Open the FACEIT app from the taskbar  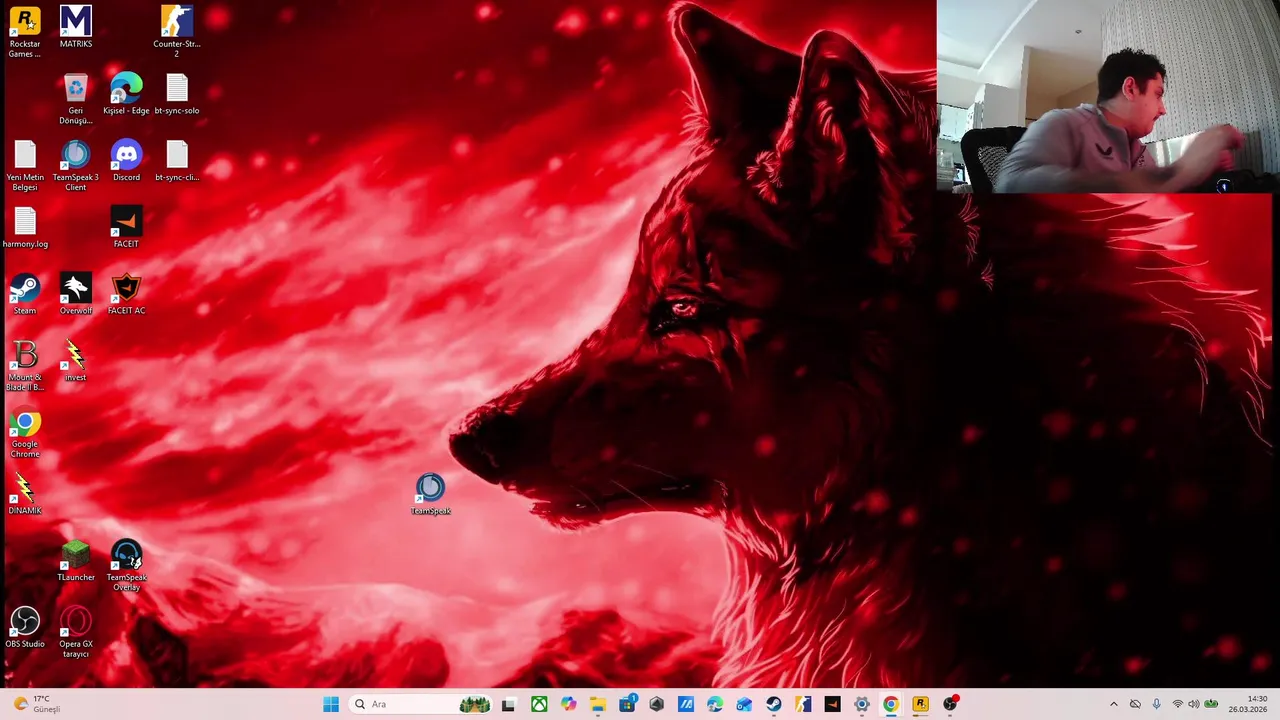[x=832, y=704]
